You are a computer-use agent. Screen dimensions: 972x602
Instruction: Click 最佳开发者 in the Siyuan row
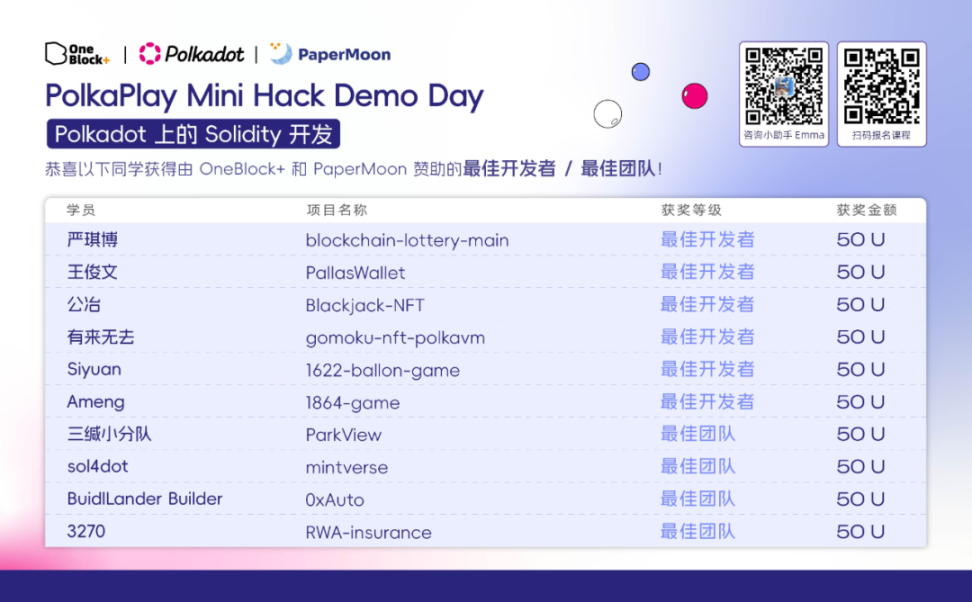click(x=707, y=369)
